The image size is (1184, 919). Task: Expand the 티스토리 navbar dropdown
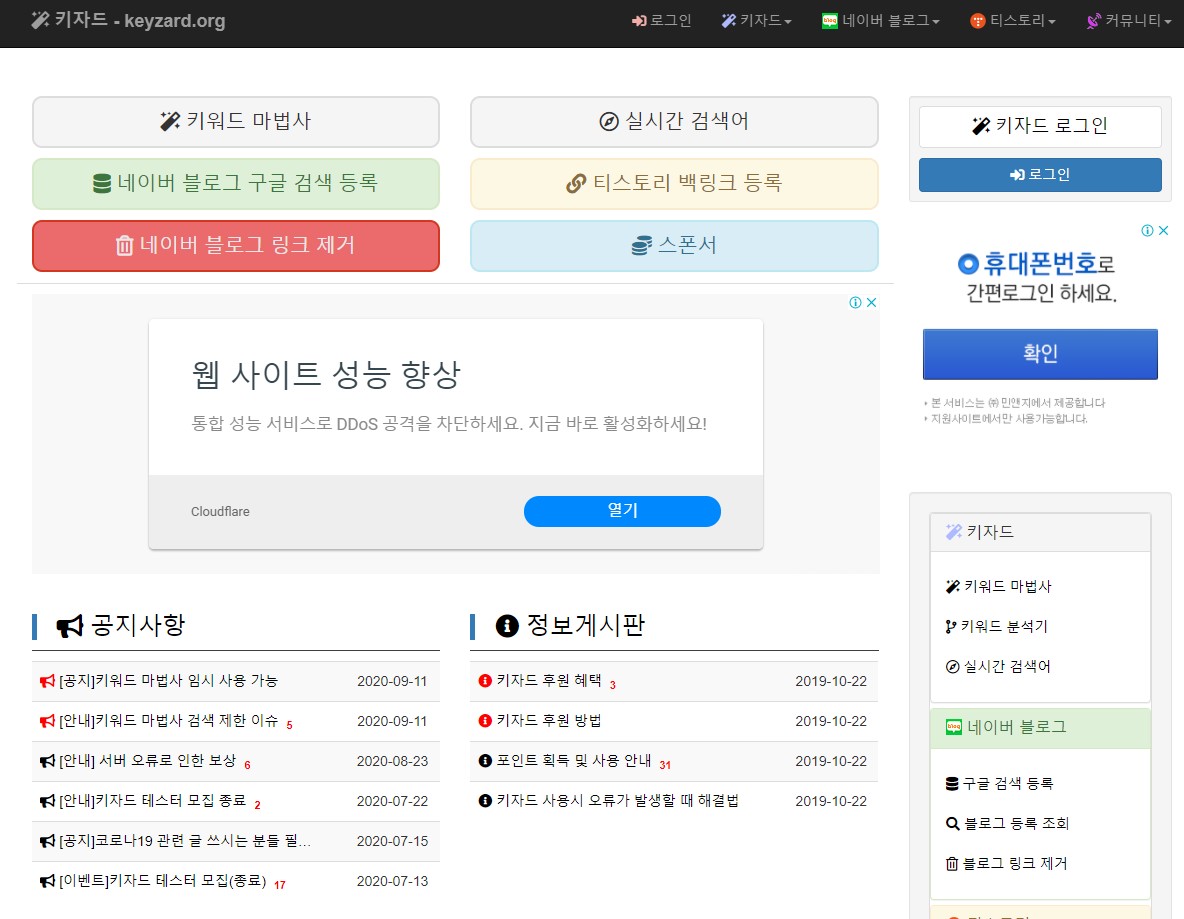click(1013, 20)
